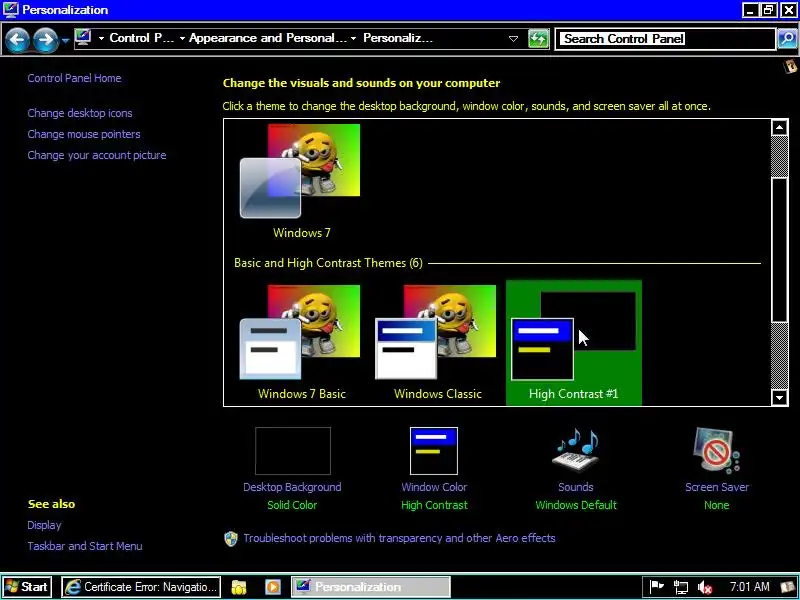The width and height of the screenshot is (800, 600).
Task: Expand the arrow before Personalization breadcrumb
Action: point(353,38)
